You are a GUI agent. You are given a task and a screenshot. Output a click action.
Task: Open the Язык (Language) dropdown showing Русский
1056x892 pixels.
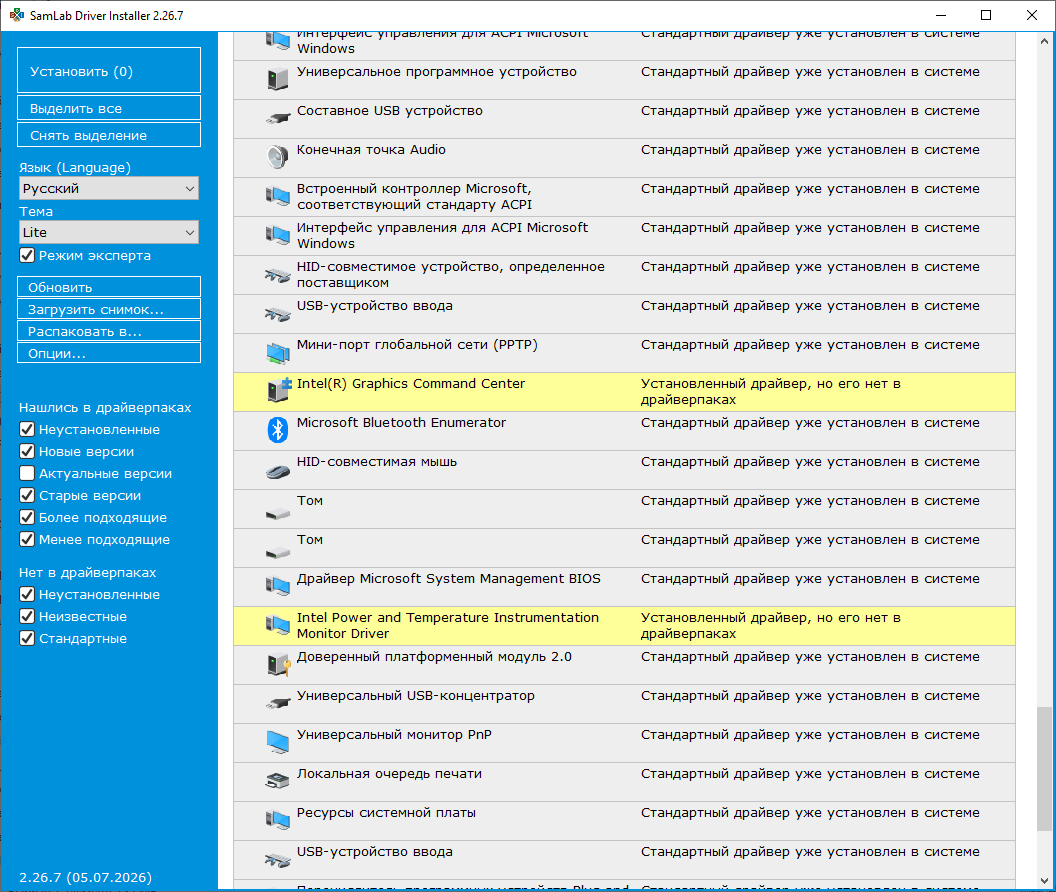(x=109, y=189)
